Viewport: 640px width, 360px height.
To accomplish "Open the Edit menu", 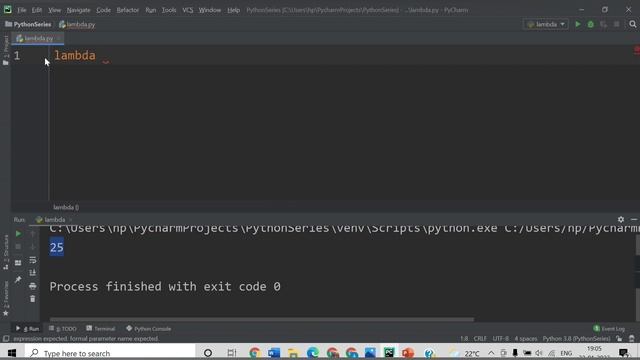I will [x=37, y=10].
